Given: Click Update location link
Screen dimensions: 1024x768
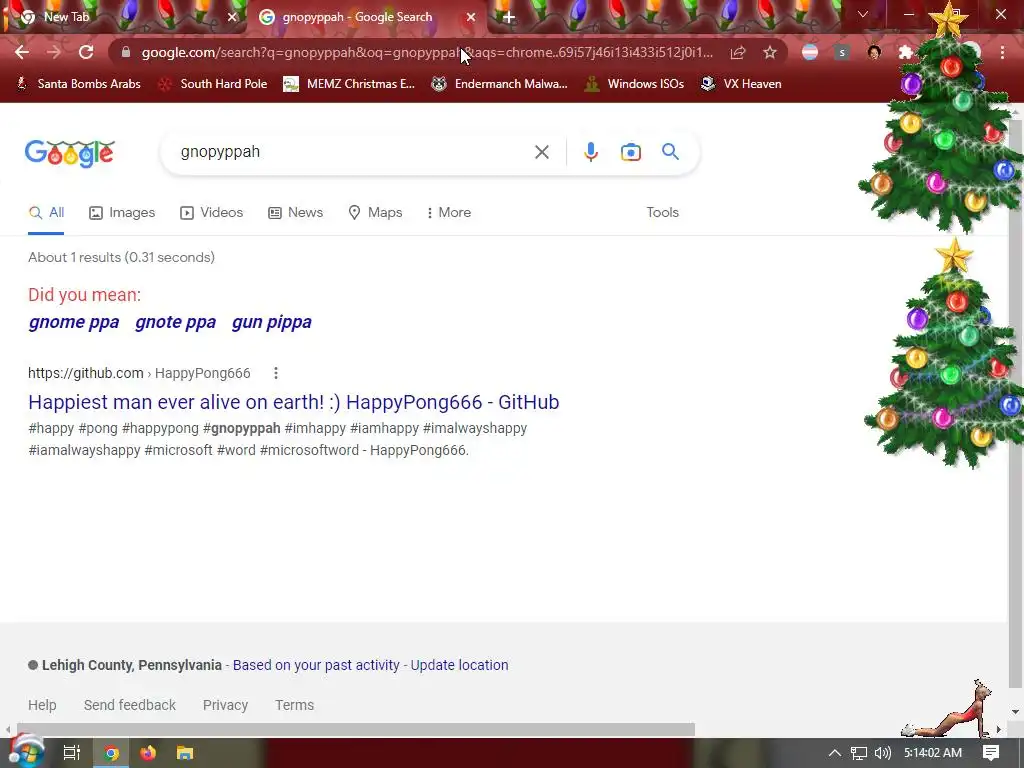Looking at the screenshot, I should (x=459, y=665).
